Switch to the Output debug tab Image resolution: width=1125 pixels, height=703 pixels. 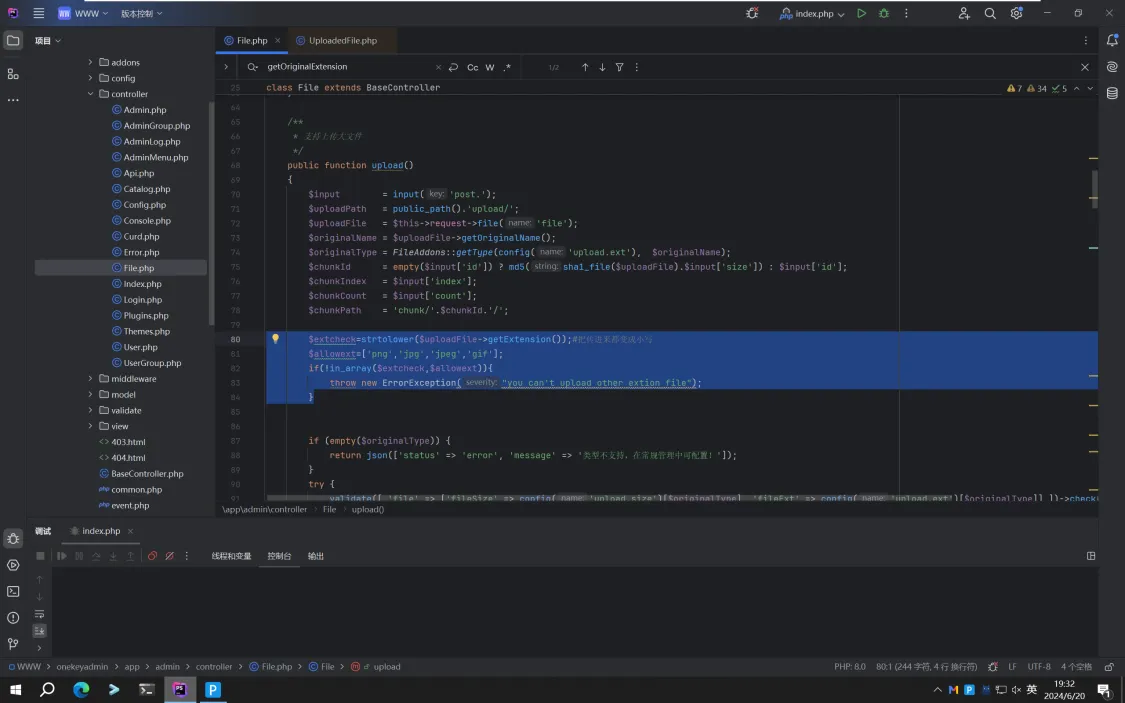pyautogui.click(x=316, y=556)
